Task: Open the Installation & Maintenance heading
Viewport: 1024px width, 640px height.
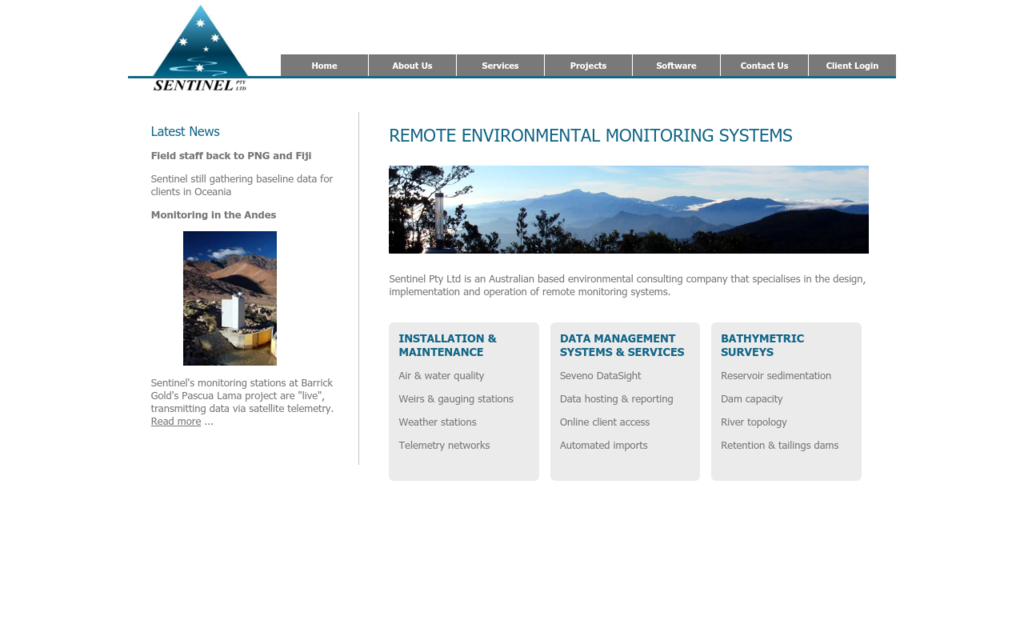Action: pos(447,345)
